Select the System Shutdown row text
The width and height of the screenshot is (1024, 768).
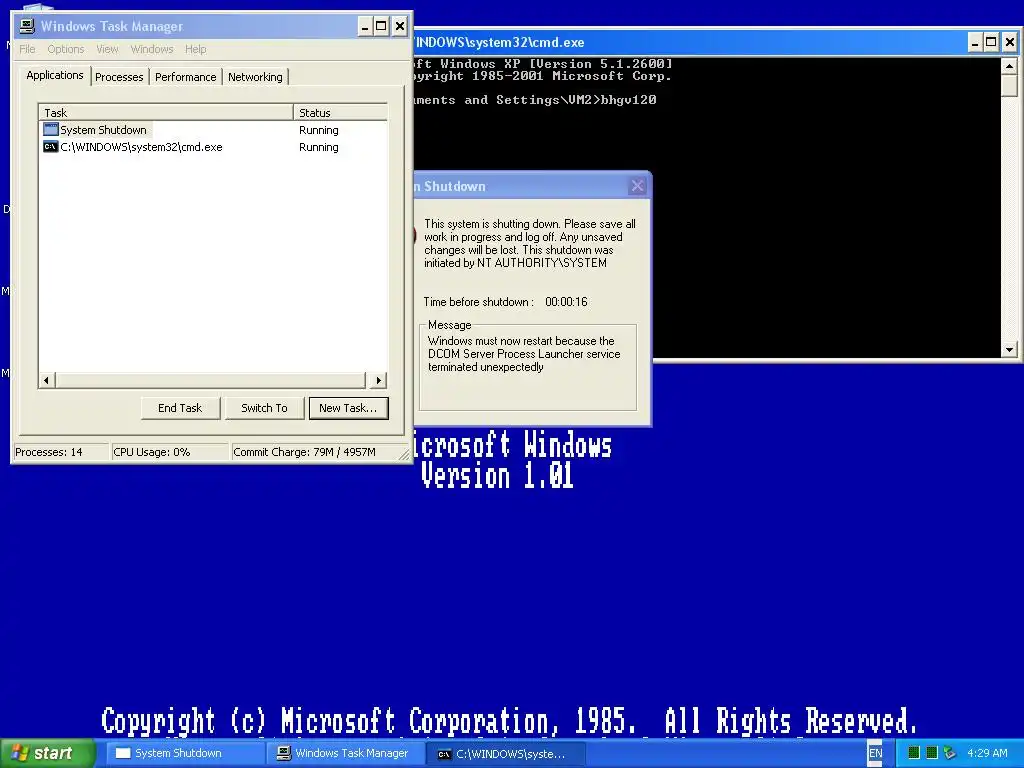click(x=103, y=130)
